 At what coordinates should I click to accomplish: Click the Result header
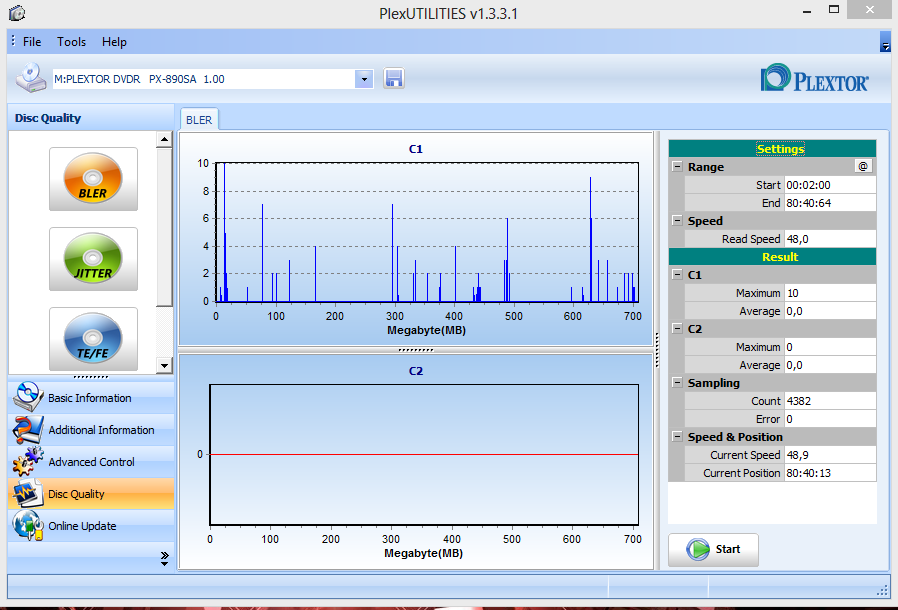(x=772, y=257)
